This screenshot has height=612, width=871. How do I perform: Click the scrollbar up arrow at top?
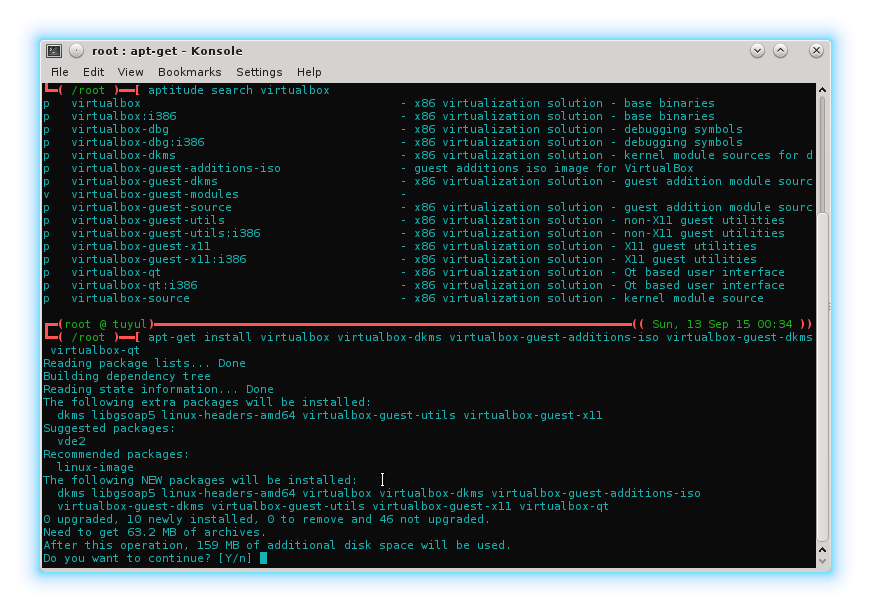(x=823, y=90)
